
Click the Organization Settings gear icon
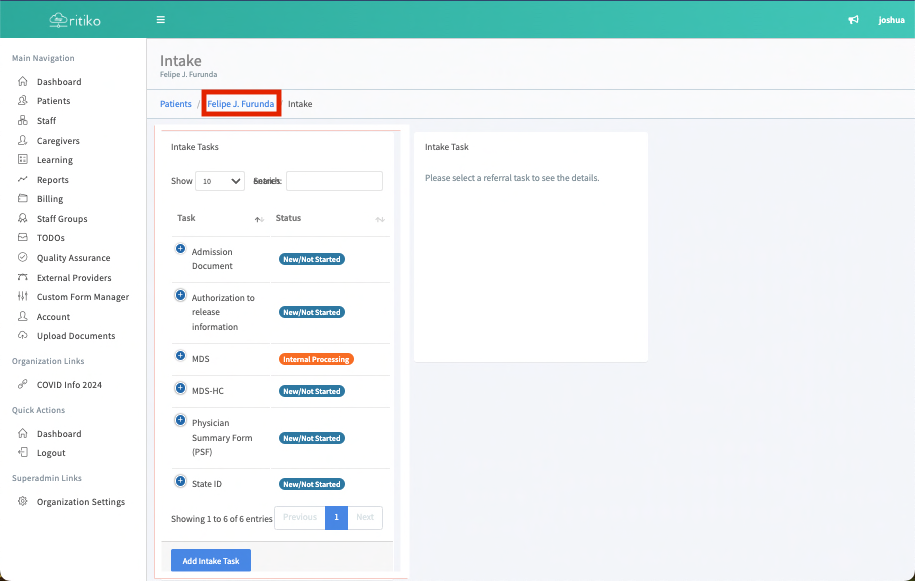23,502
